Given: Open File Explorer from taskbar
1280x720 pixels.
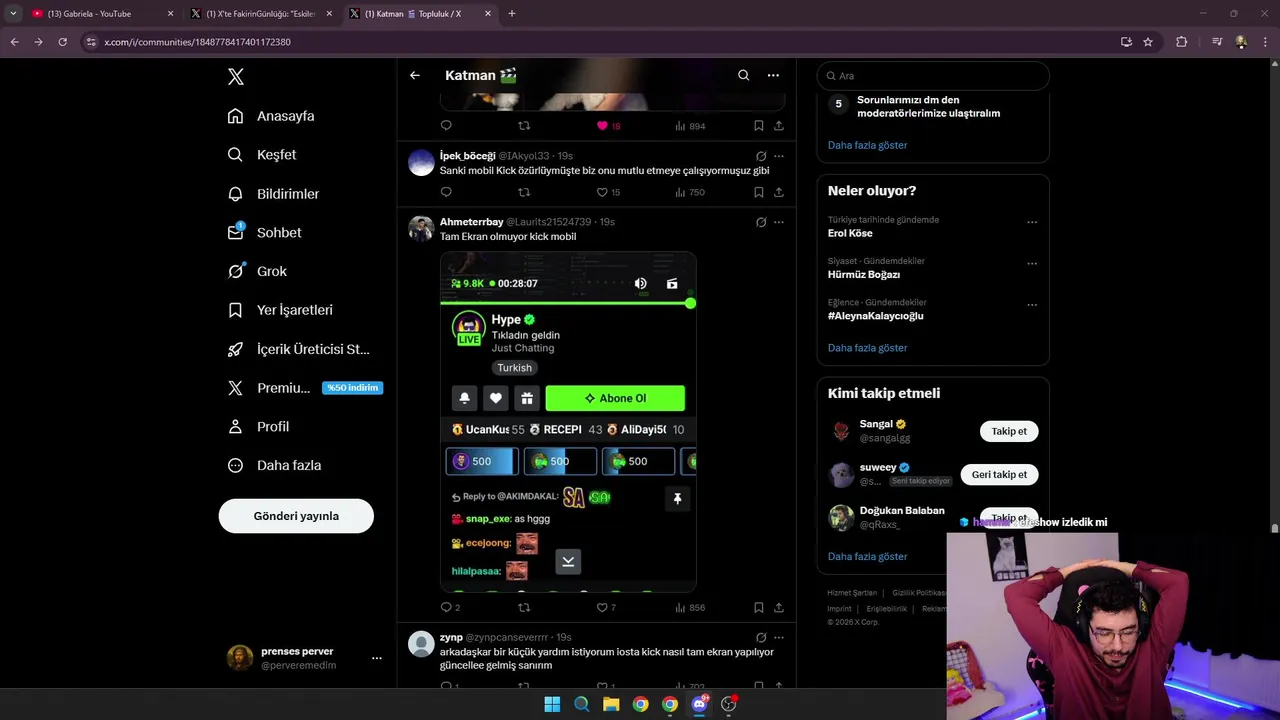Looking at the screenshot, I should point(611,704).
